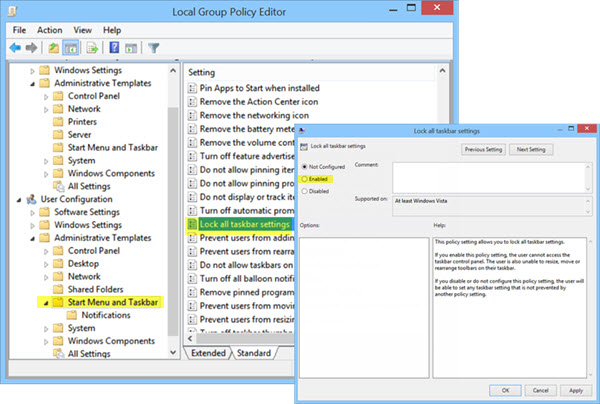The image size is (600, 404).
Task: Click the Show/Hide Action Pane icon
Action: click(x=131, y=48)
